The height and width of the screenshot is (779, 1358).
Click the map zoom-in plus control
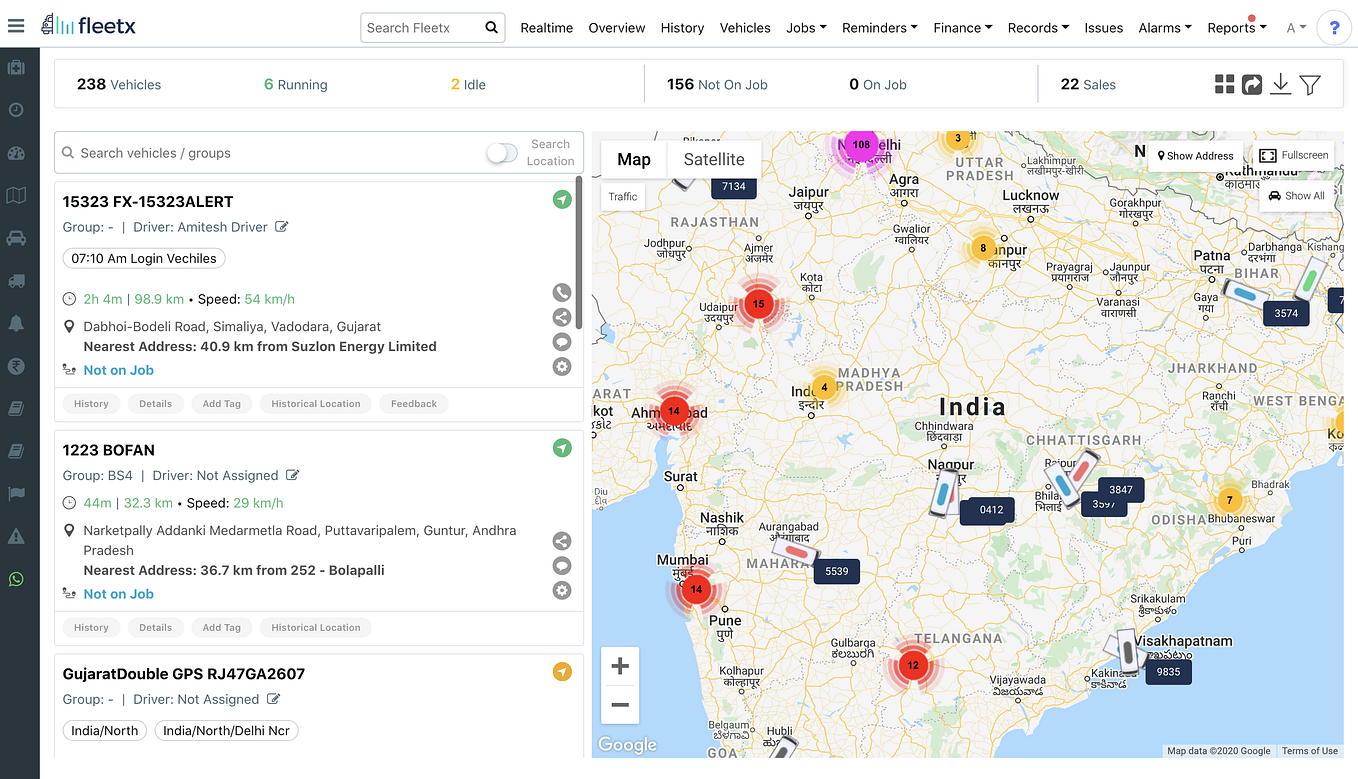(x=620, y=665)
